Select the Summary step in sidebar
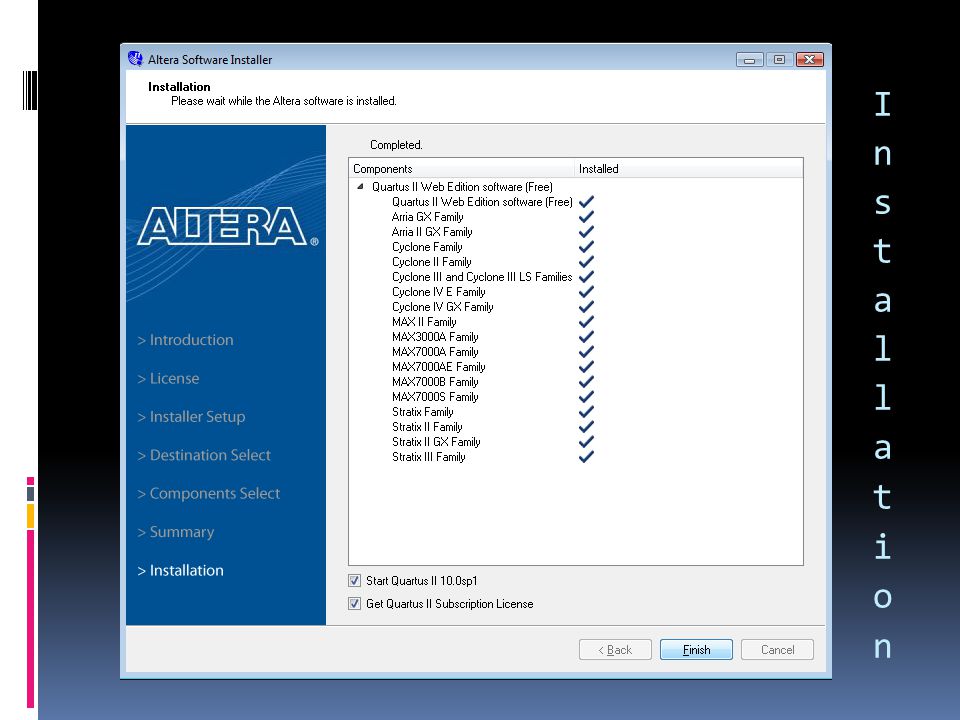The height and width of the screenshot is (720, 960). pos(176,532)
